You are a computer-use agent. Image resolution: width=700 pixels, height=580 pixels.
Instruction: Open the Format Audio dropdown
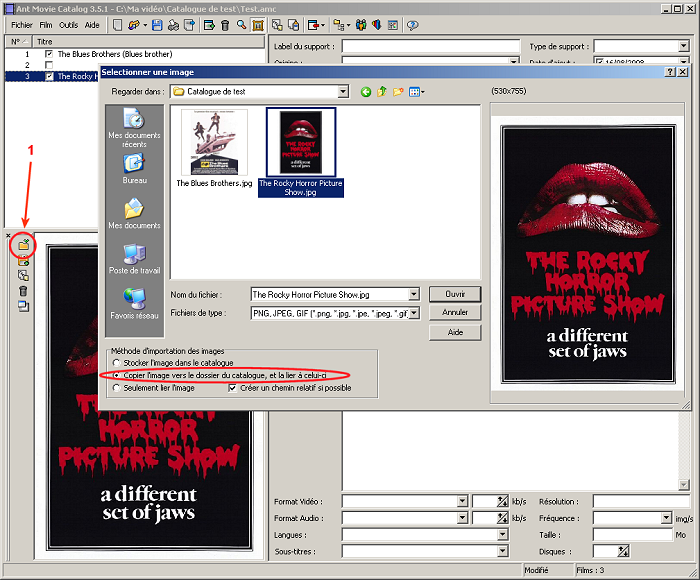[x=462, y=518]
